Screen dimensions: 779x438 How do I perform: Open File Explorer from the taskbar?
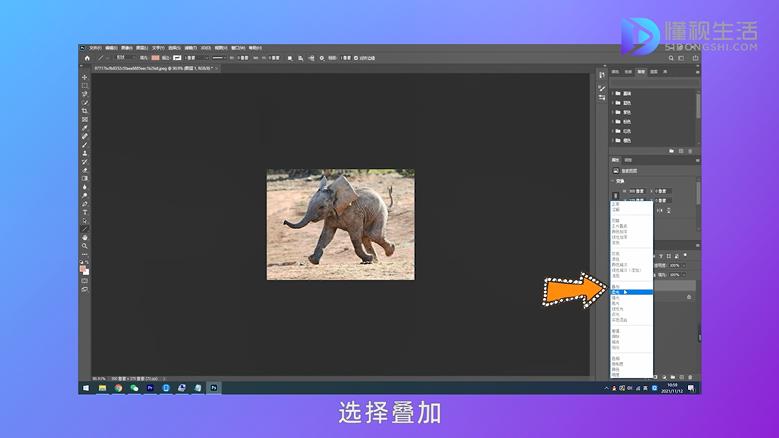(102, 388)
